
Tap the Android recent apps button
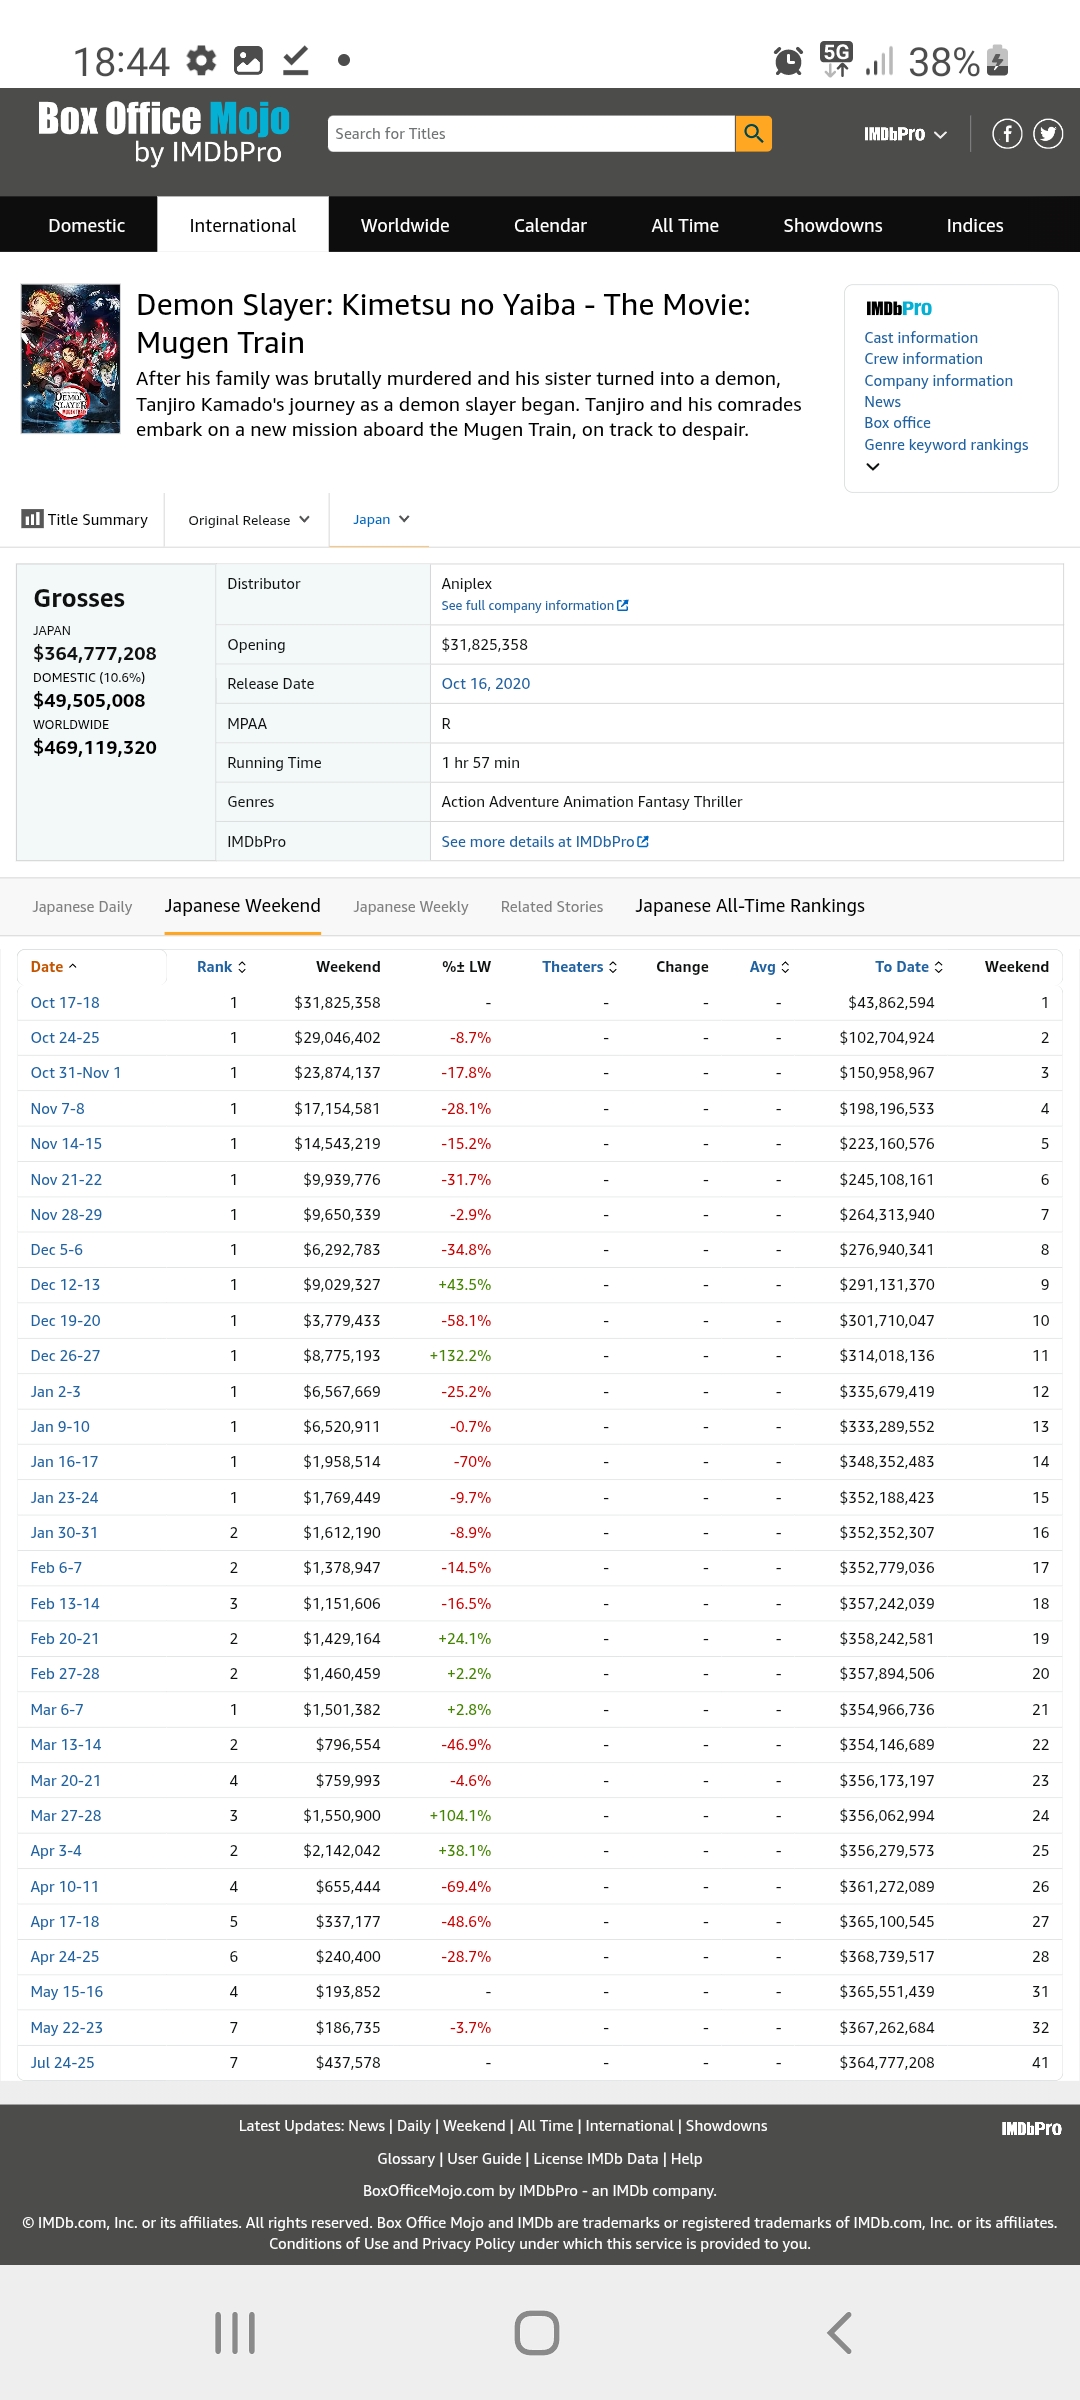pos(235,2333)
